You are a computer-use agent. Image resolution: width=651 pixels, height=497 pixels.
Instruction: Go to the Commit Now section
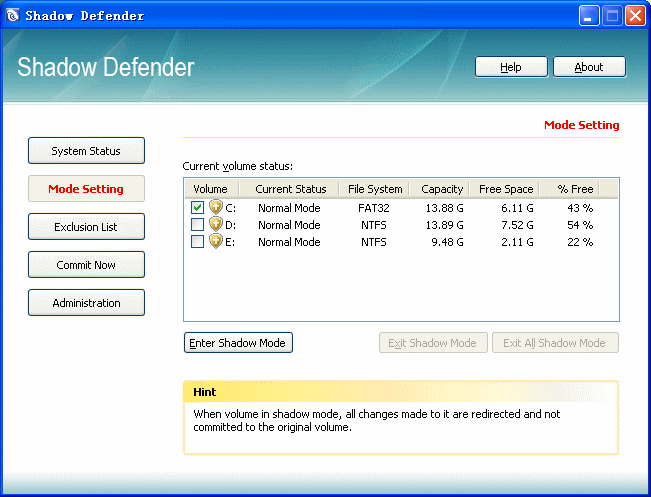click(86, 264)
